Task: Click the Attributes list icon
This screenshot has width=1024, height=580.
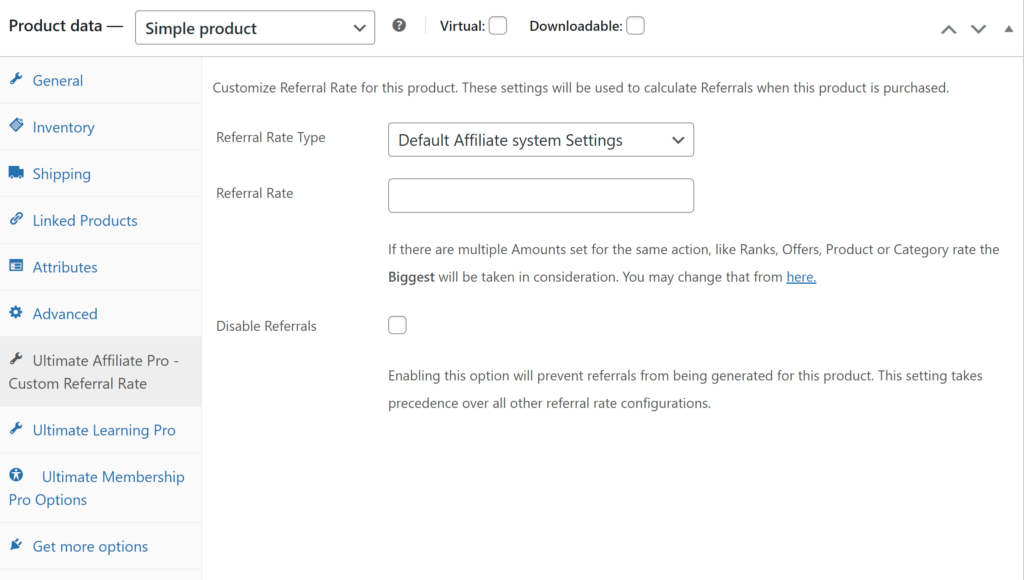Action: click(x=16, y=266)
